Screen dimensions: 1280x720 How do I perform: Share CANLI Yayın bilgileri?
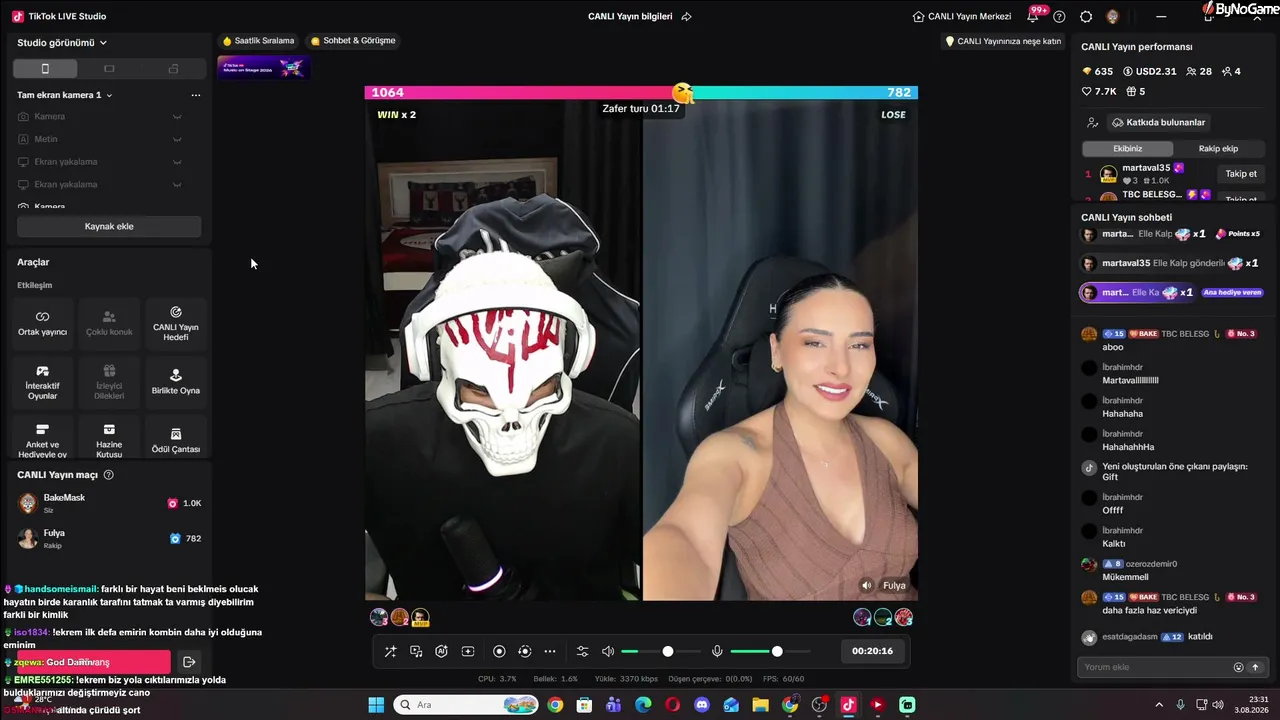click(686, 16)
